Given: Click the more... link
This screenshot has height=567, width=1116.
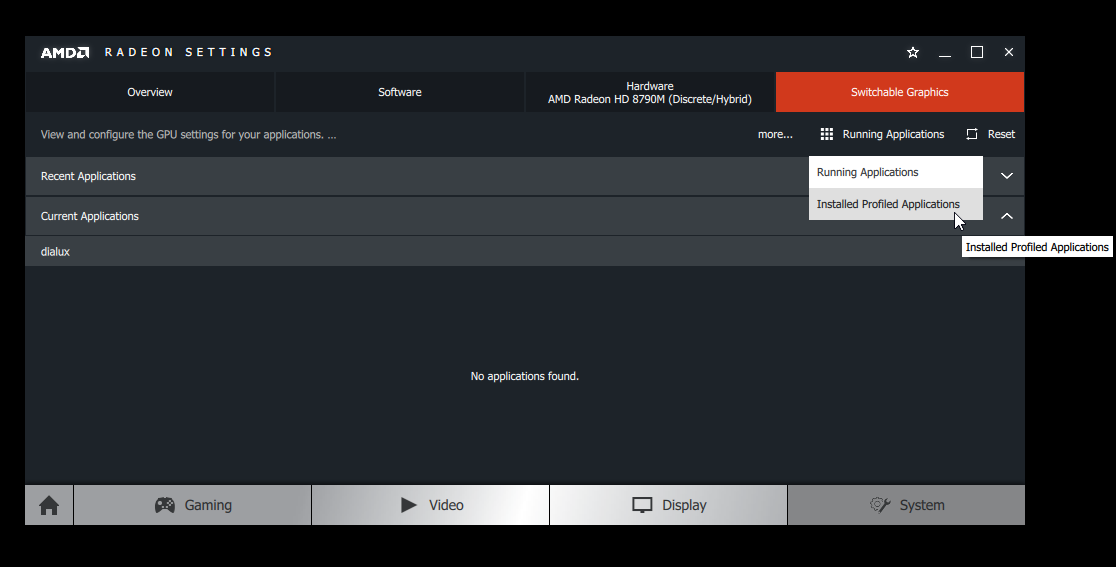Looking at the screenshot, I should (775, 134).
